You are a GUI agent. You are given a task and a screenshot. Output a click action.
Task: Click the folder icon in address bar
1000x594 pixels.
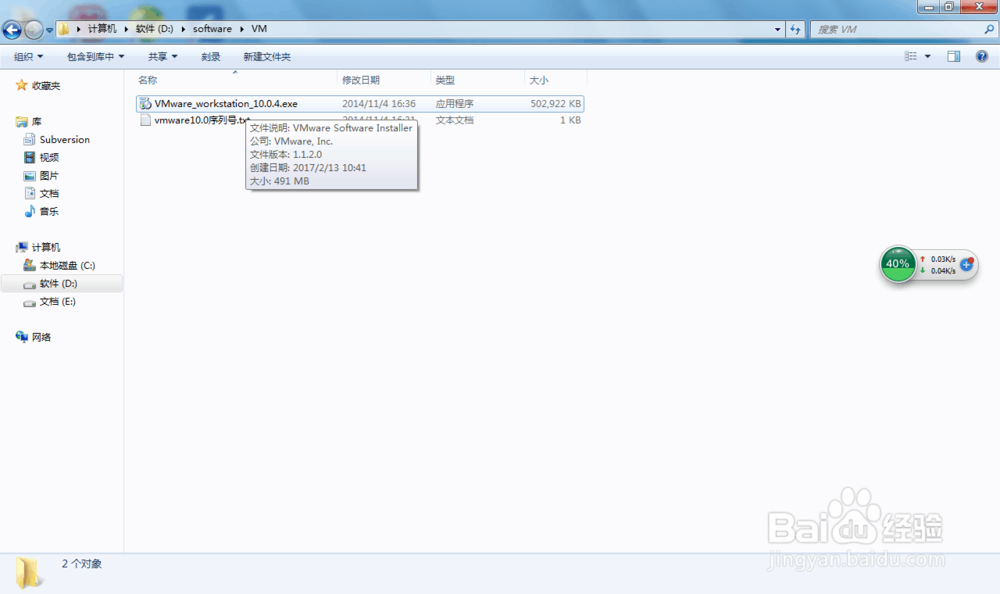(x=64, y=29)
